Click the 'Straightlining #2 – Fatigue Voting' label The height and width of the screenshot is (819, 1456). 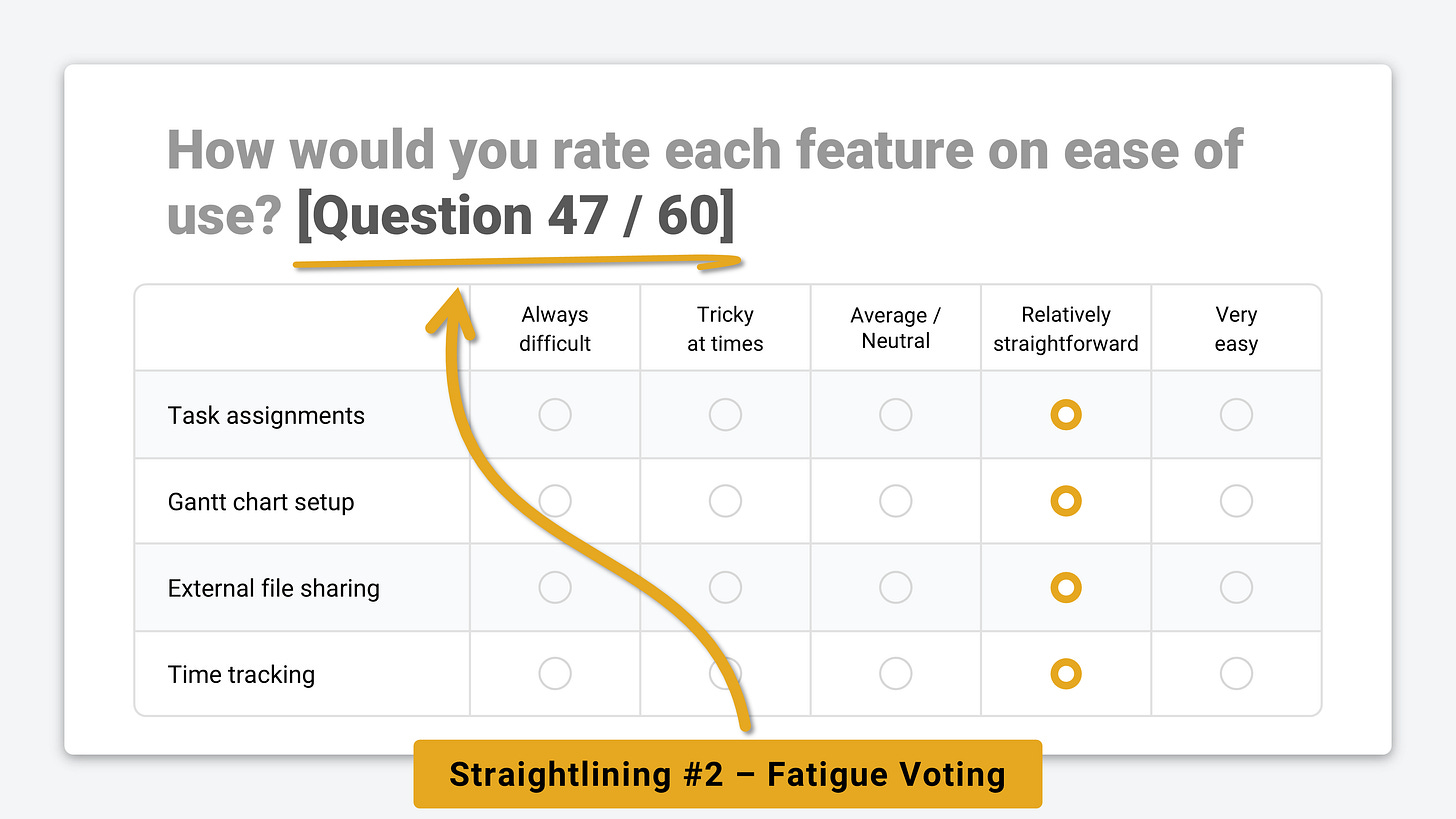(727, 774)
